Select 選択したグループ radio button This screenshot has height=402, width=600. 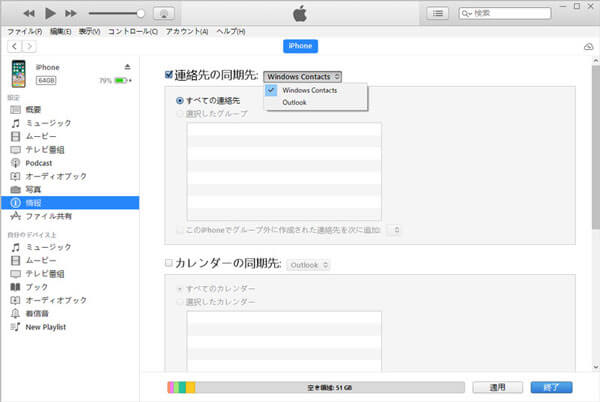[179, 114]
